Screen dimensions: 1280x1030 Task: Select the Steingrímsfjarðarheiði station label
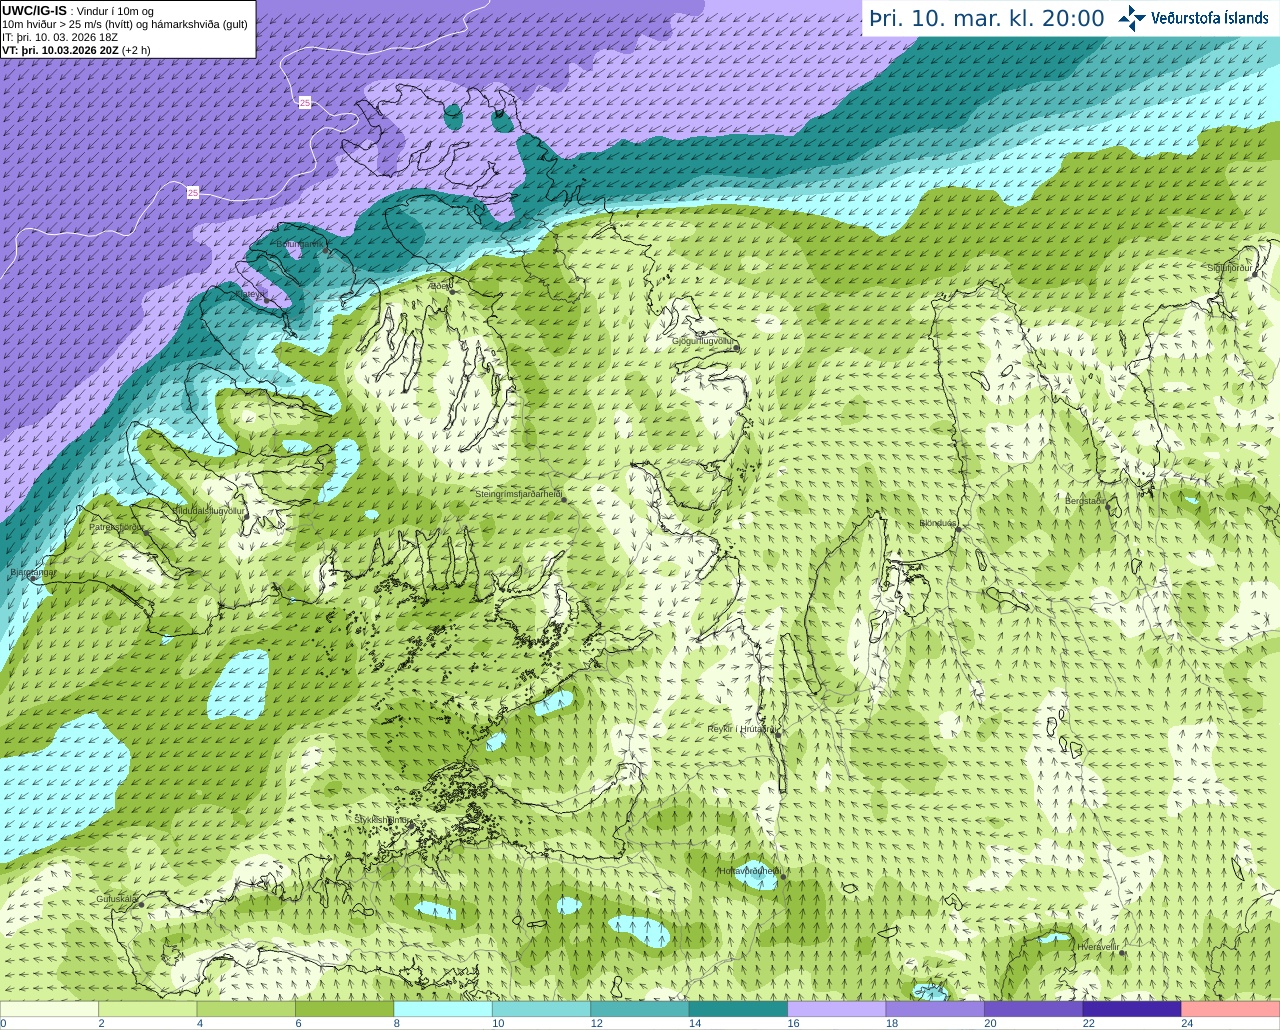[x=517, y=494]
